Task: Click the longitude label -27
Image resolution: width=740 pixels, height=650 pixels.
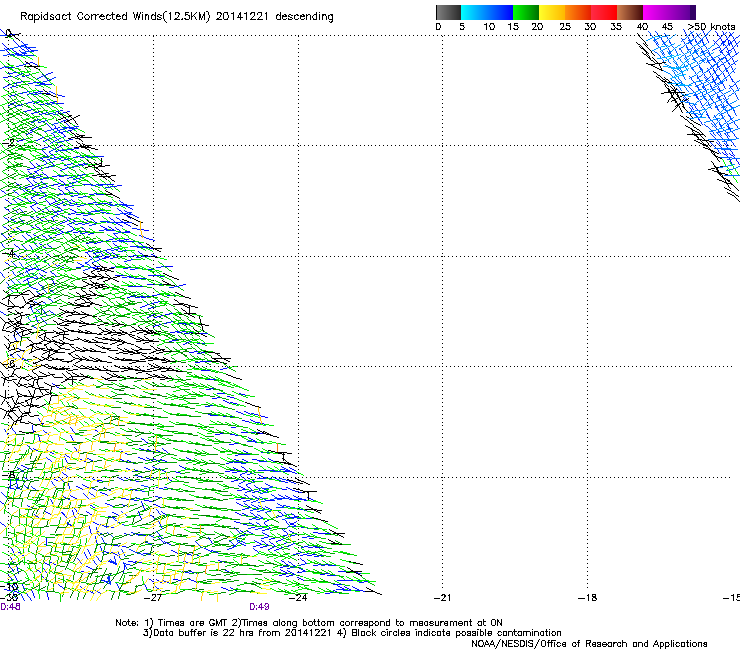Action: click(153, 598)
